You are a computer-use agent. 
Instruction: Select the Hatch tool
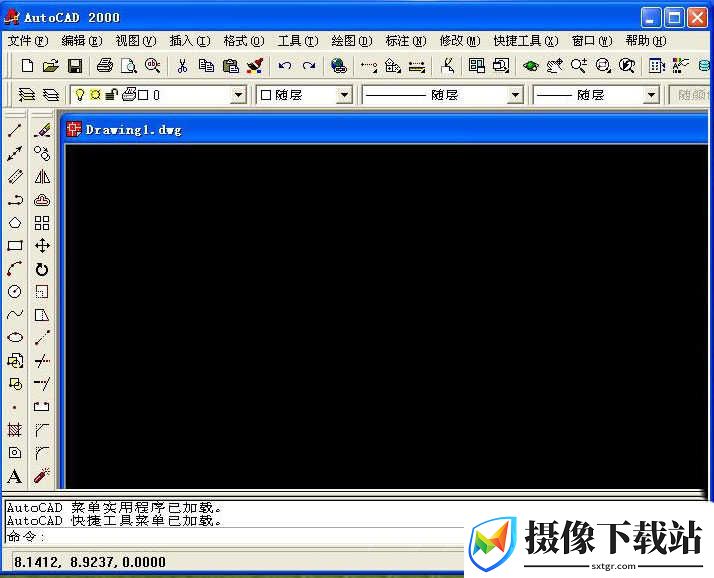(x=15, y=430)
